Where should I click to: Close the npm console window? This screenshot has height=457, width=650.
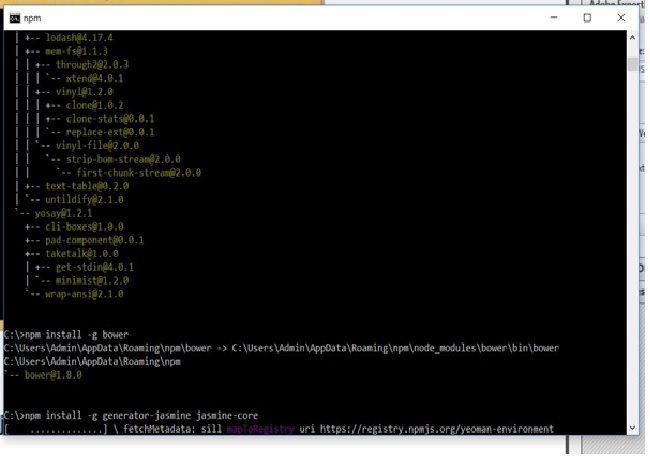pos(621,17)
